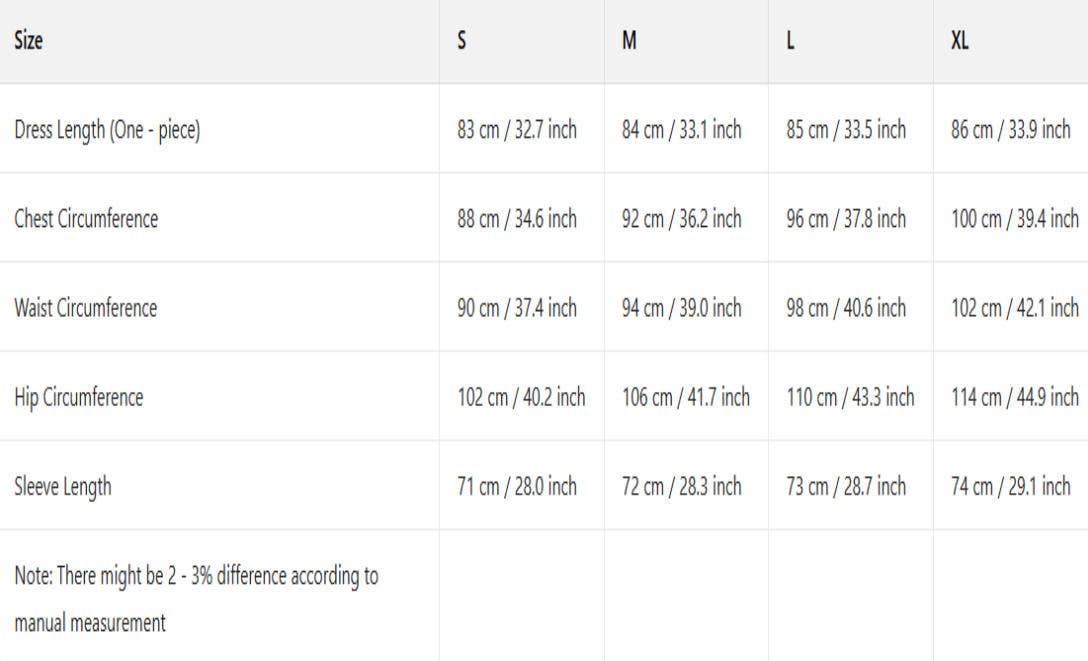Click the Chest Circumference row label
The height and width of the screenshot is (661, 1088).
tap(86, 219)
